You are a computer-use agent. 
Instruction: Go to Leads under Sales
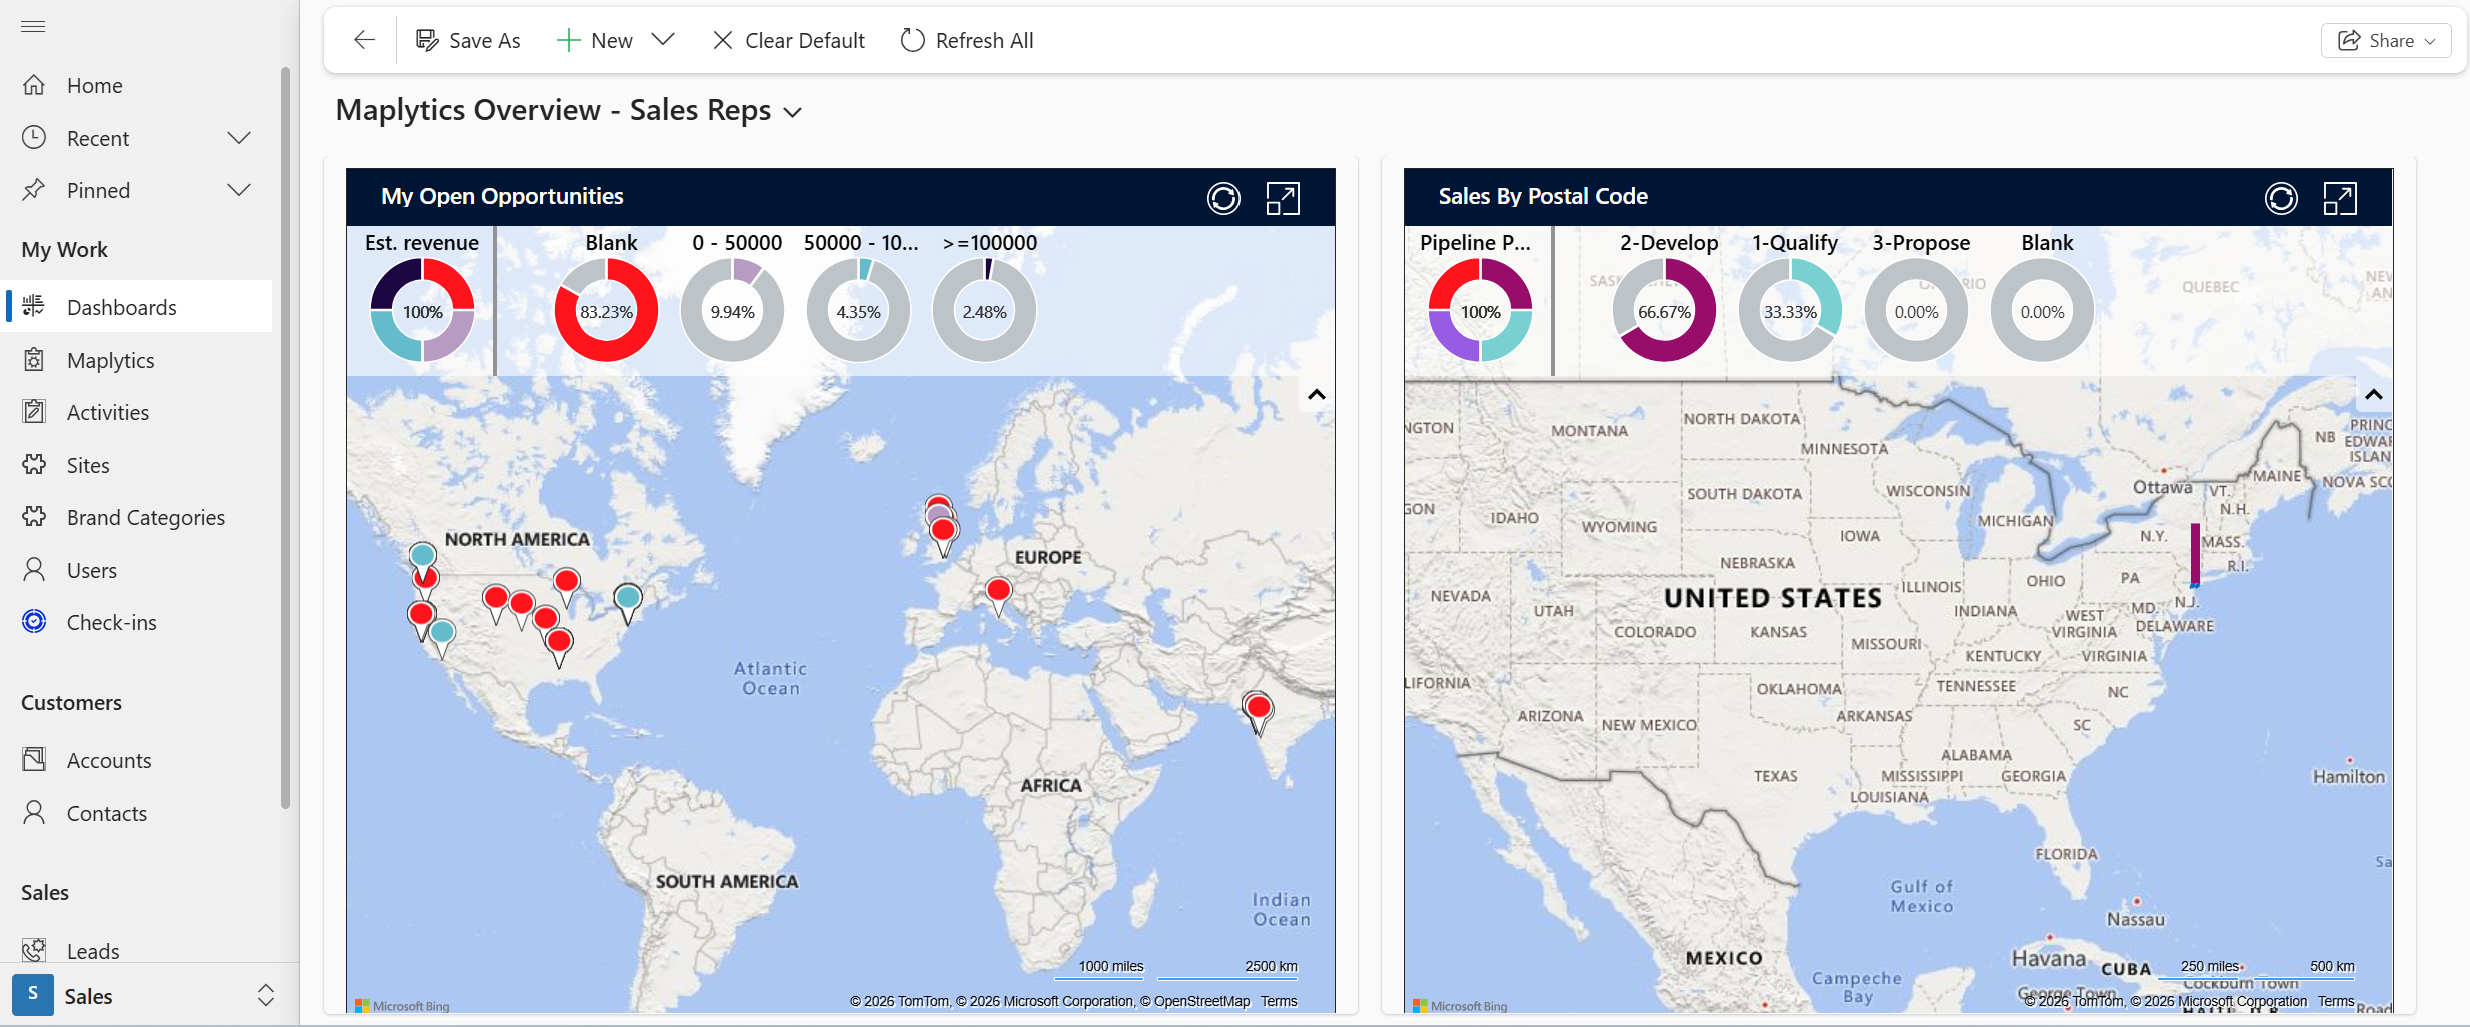click(91, 950)
